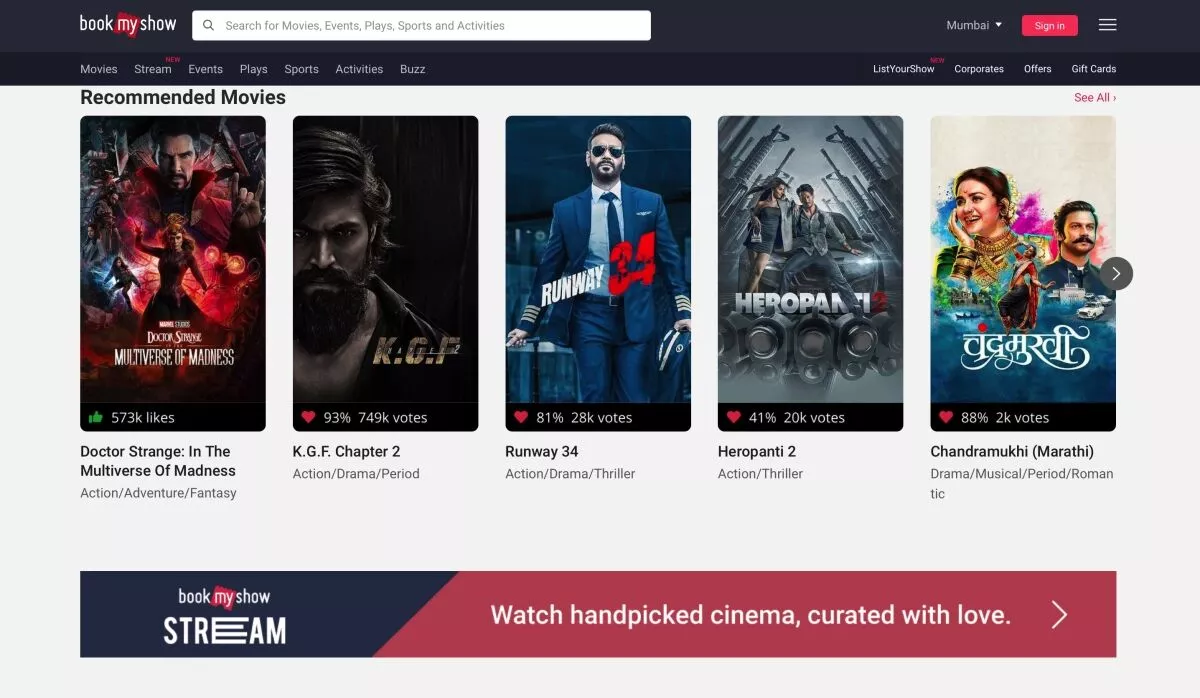Open the Corporates link
This screenshot has height=698, width=1200.
tap(979, 69)
